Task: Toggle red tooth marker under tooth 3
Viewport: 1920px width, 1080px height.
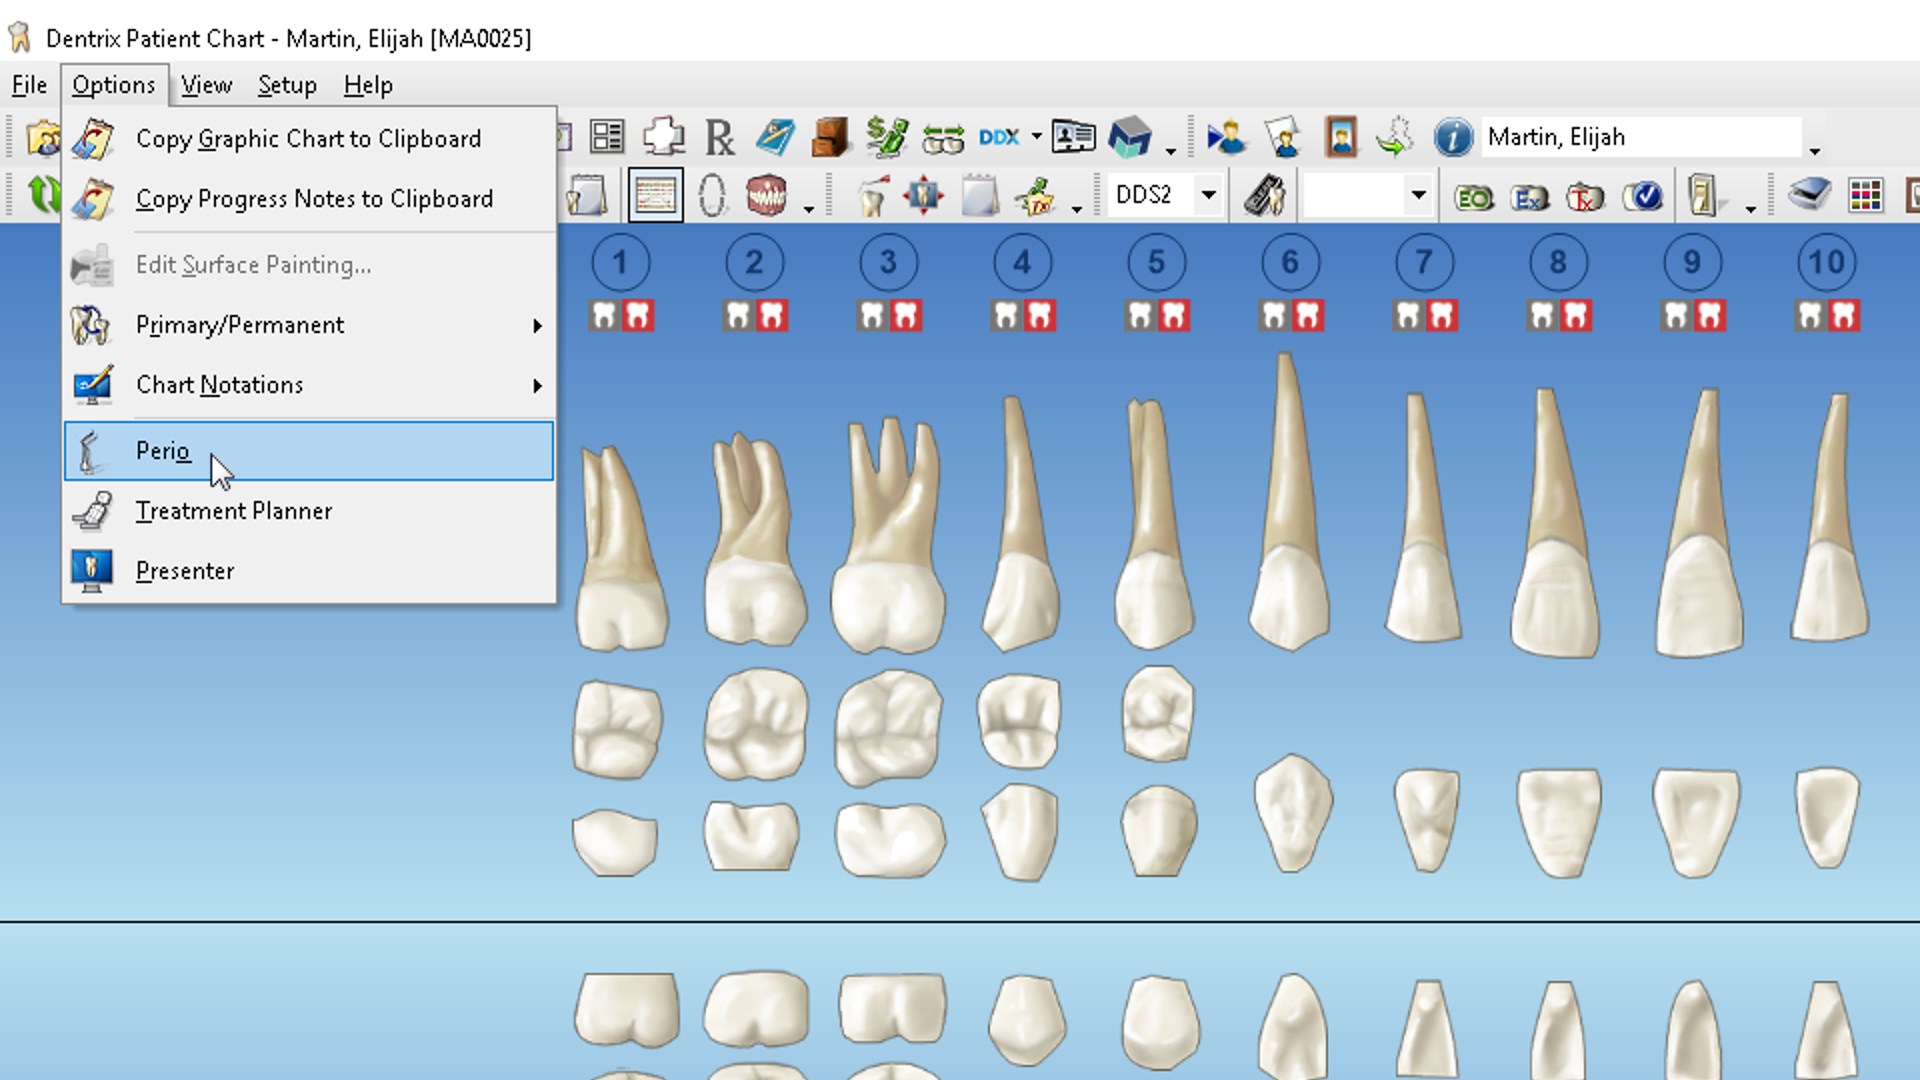Action: [x=906, y=316]
